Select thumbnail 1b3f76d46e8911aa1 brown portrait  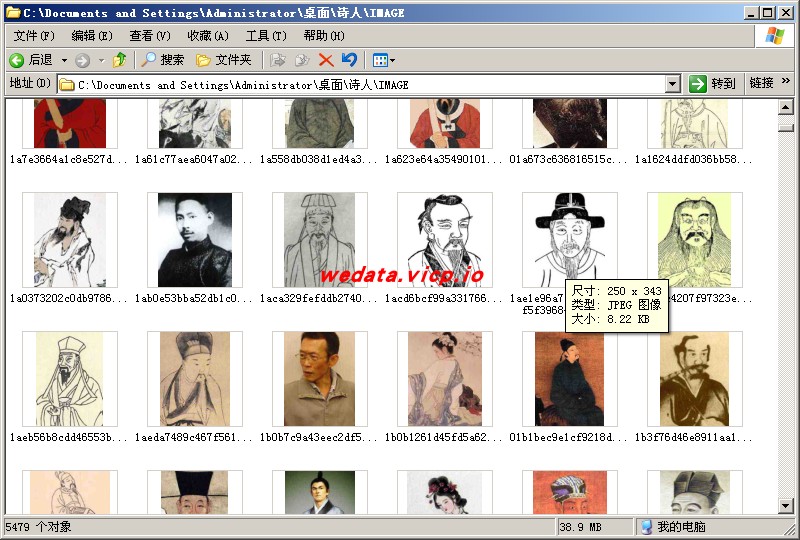tap(695, 379)
